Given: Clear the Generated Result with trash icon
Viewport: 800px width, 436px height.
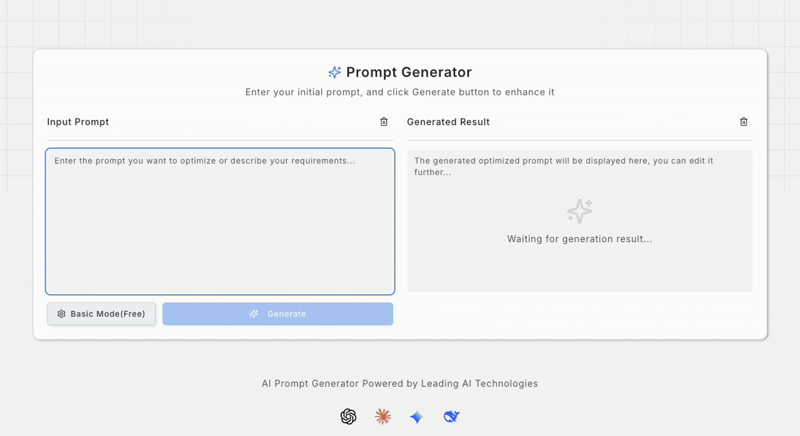Looking at the screenshot, I should coord(743,122).
